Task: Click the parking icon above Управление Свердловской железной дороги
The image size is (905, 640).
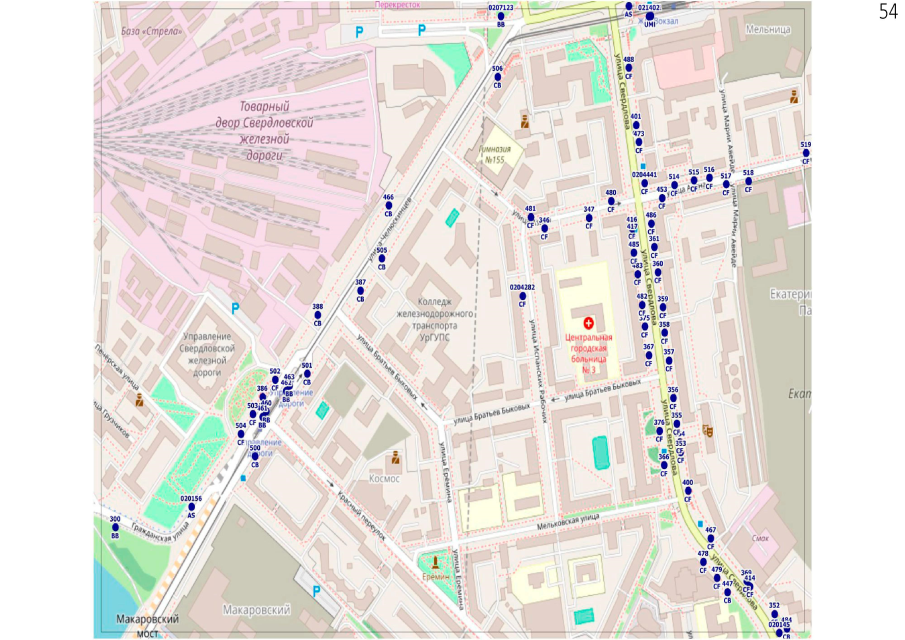Action: (235, 308)
